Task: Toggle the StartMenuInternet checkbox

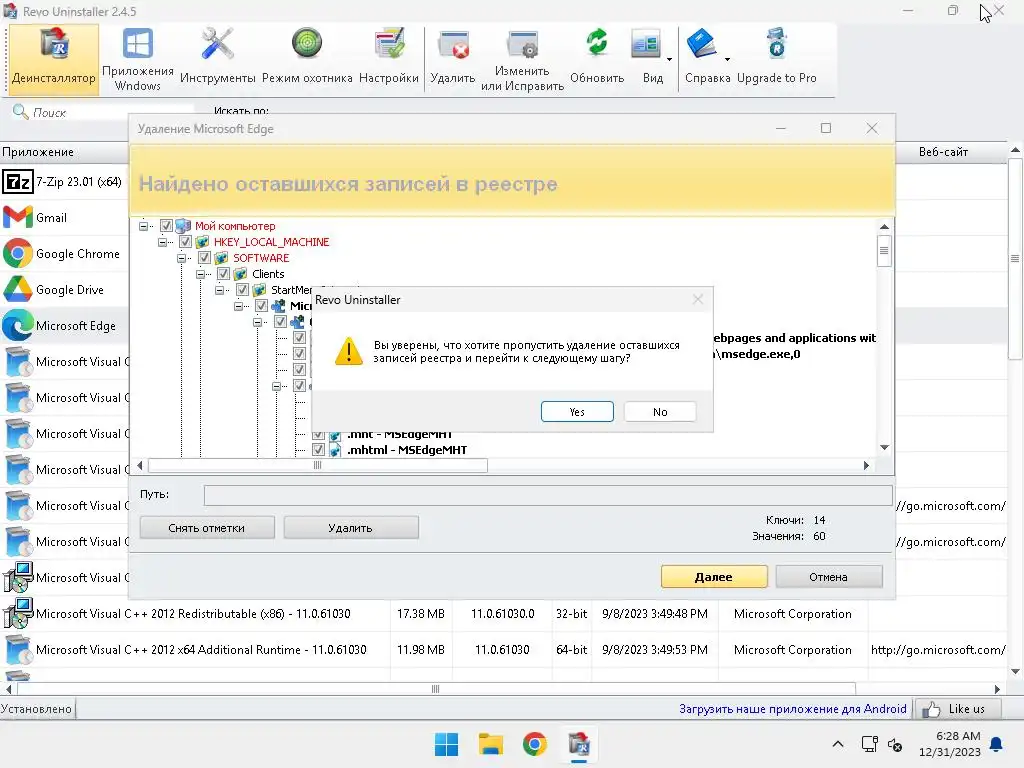Action: [x=242, y=289]
